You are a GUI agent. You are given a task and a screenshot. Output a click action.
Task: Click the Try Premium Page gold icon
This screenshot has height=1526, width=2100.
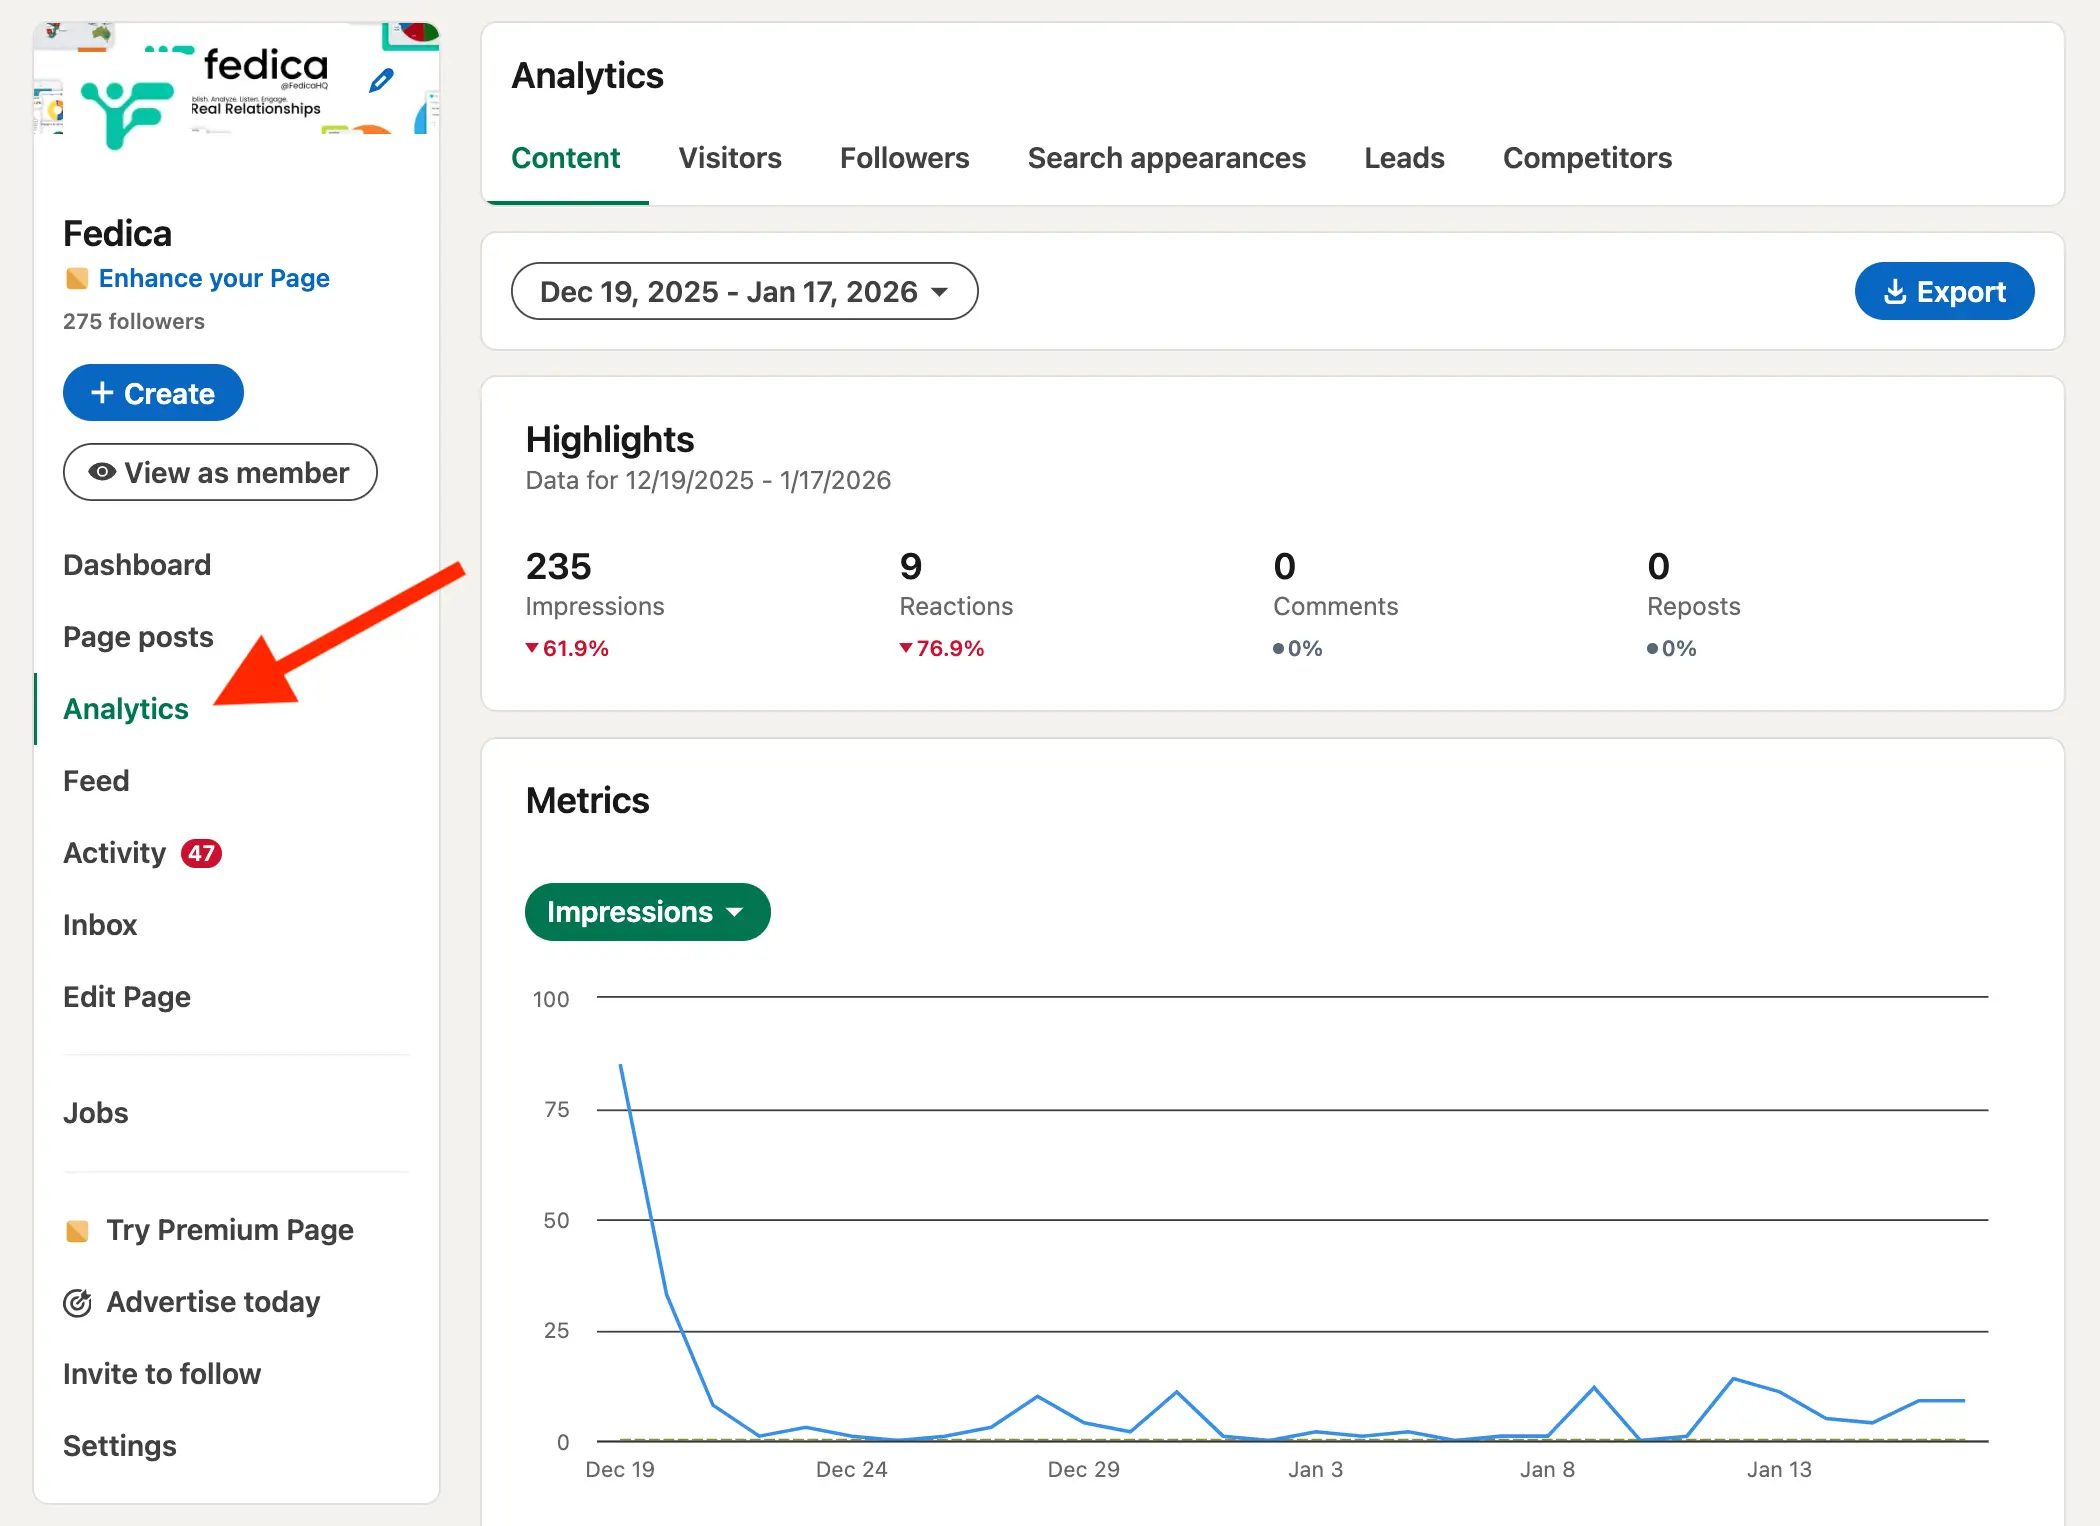(77, 1231)
